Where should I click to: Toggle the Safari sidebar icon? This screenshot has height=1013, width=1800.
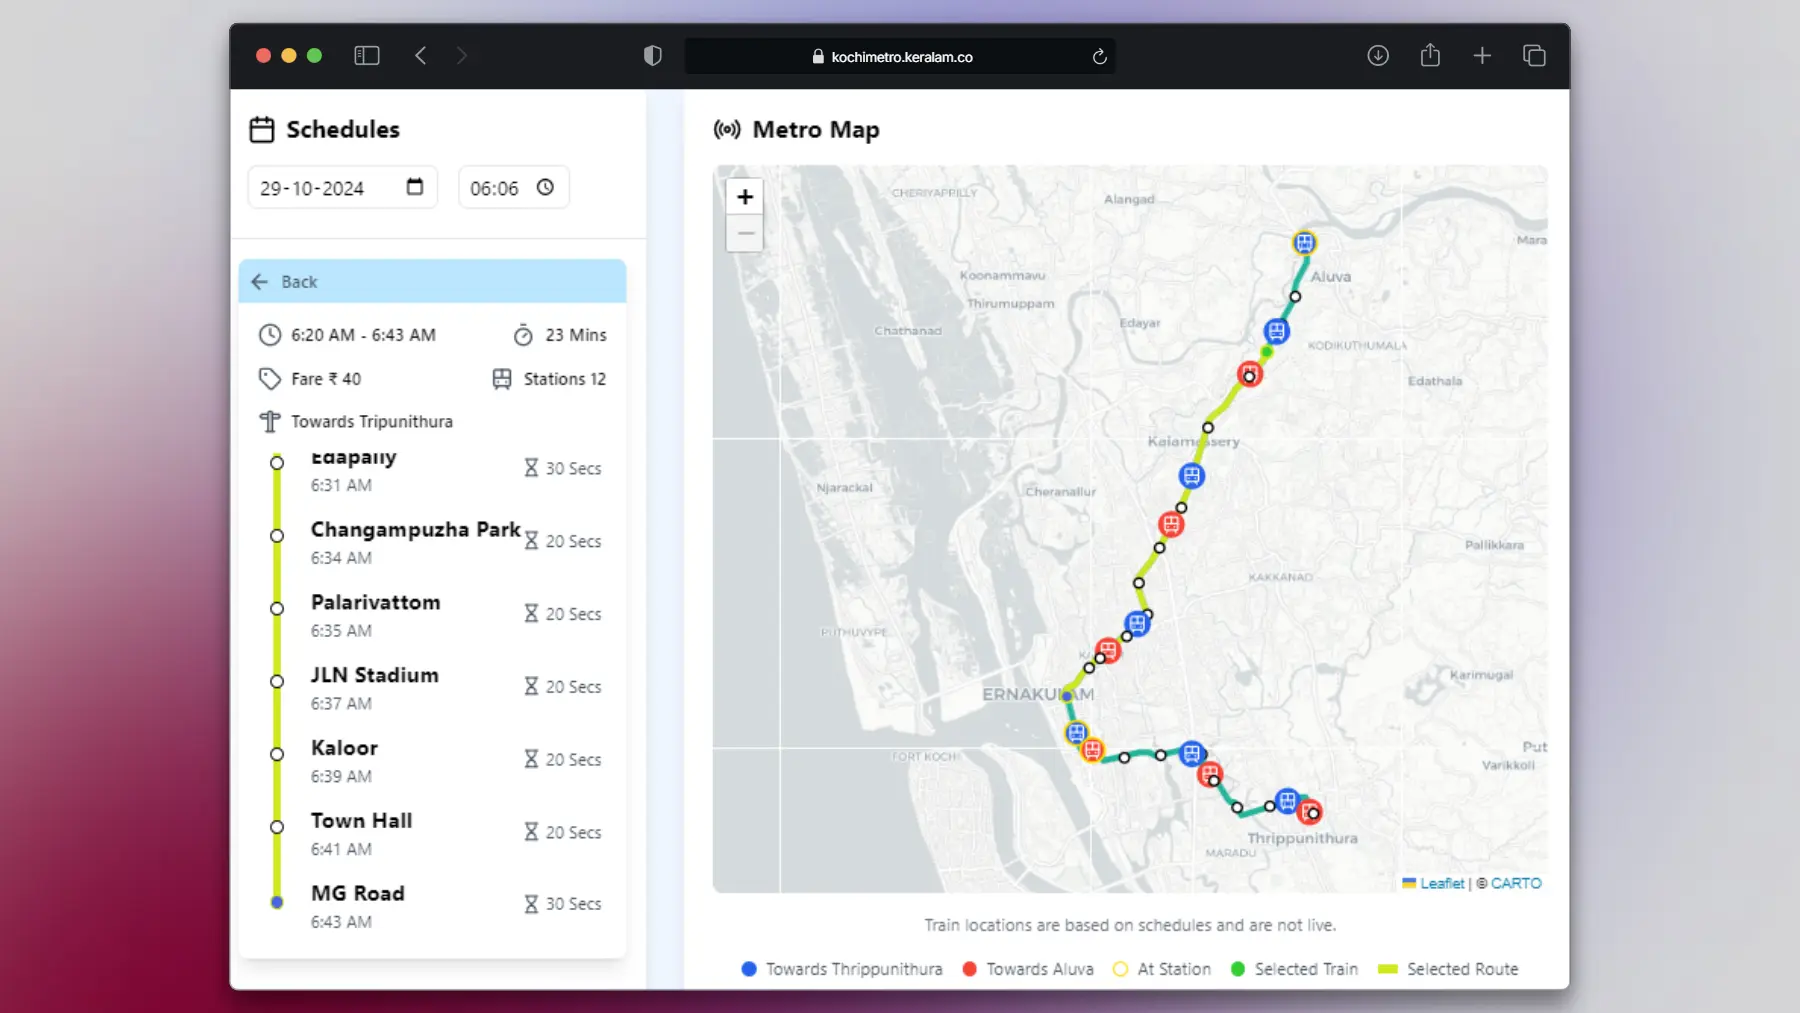tap(367, 56)
